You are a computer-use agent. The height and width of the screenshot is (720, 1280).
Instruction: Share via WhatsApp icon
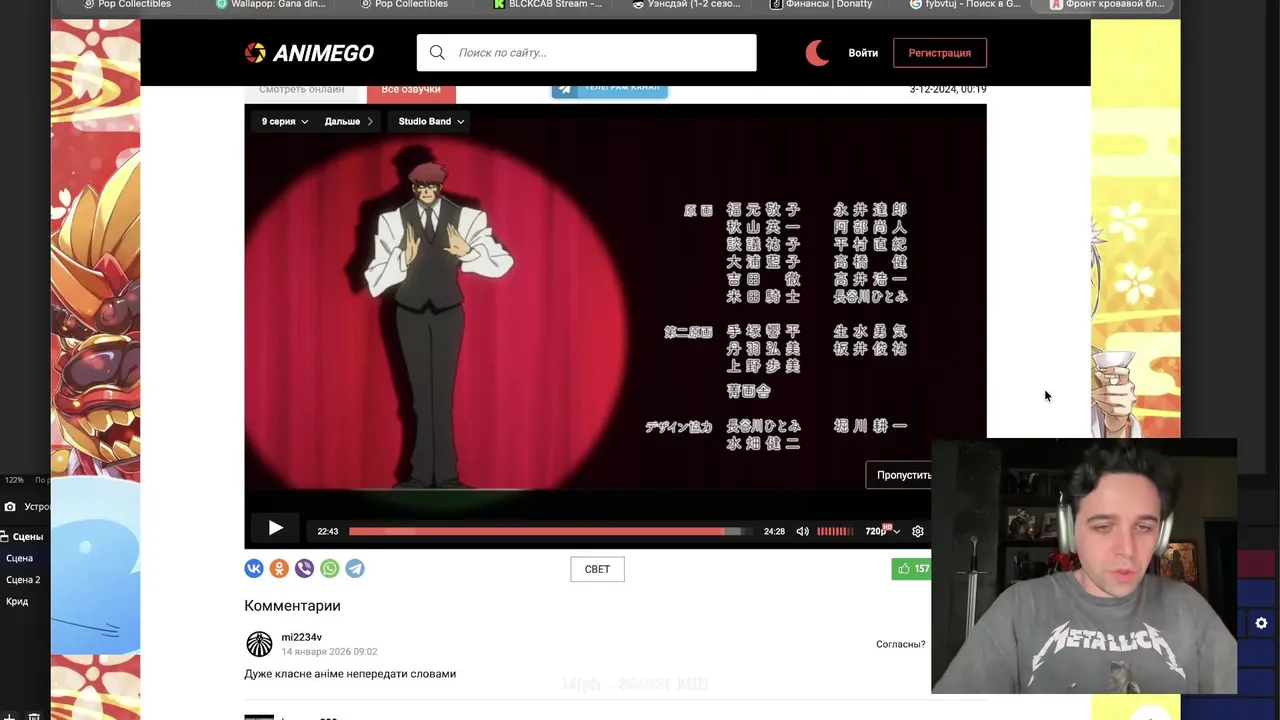(x=329, y=568)
